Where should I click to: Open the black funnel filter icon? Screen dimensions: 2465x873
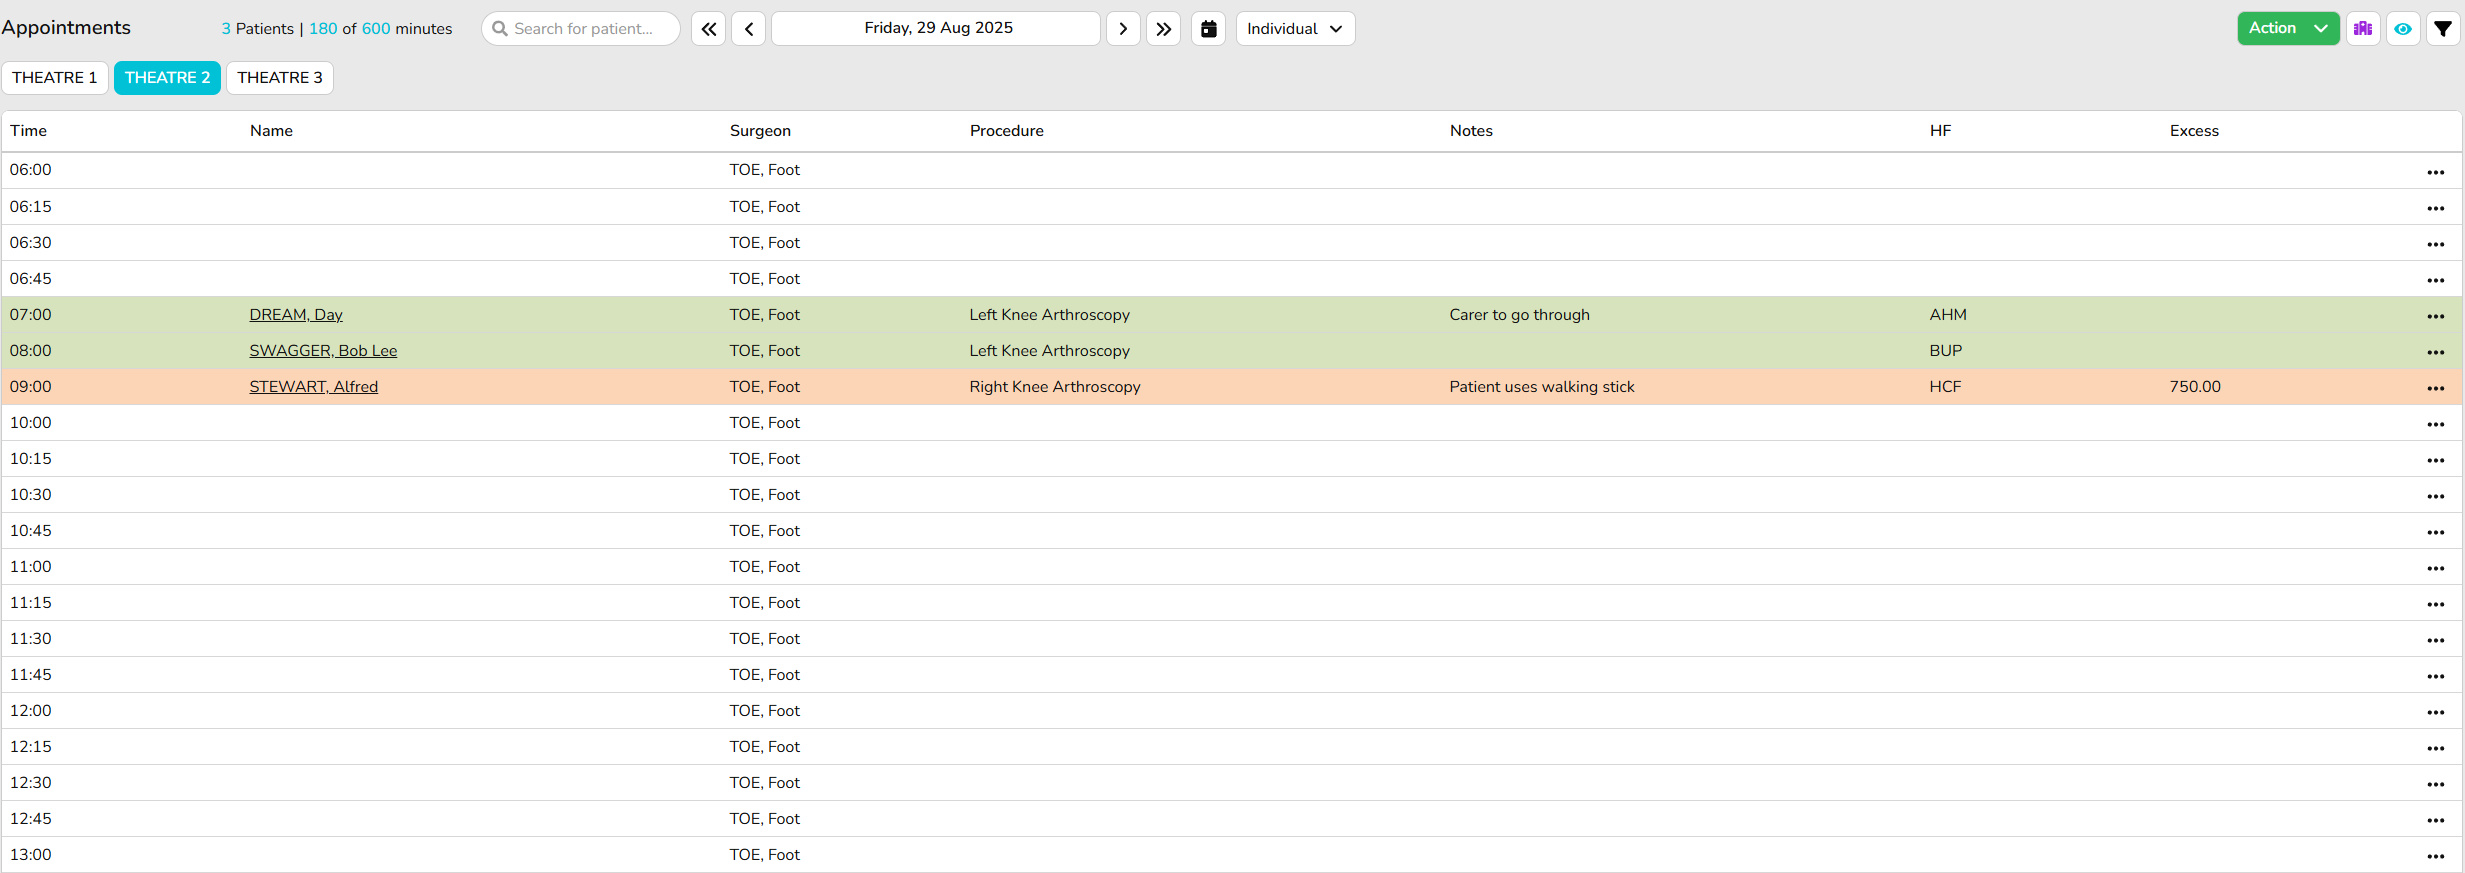click(x=2442, y=29)
